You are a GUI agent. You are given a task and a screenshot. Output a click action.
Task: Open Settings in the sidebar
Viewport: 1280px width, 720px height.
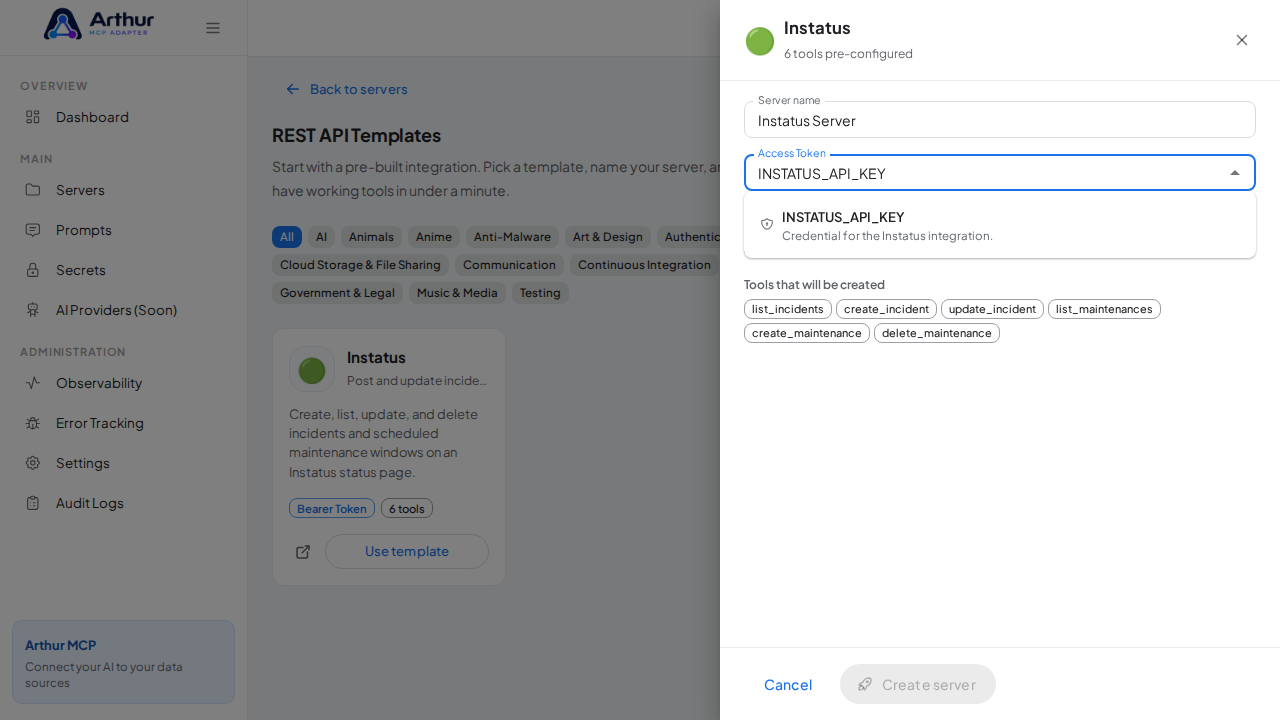pyautogui.click(x=124, y=463)
